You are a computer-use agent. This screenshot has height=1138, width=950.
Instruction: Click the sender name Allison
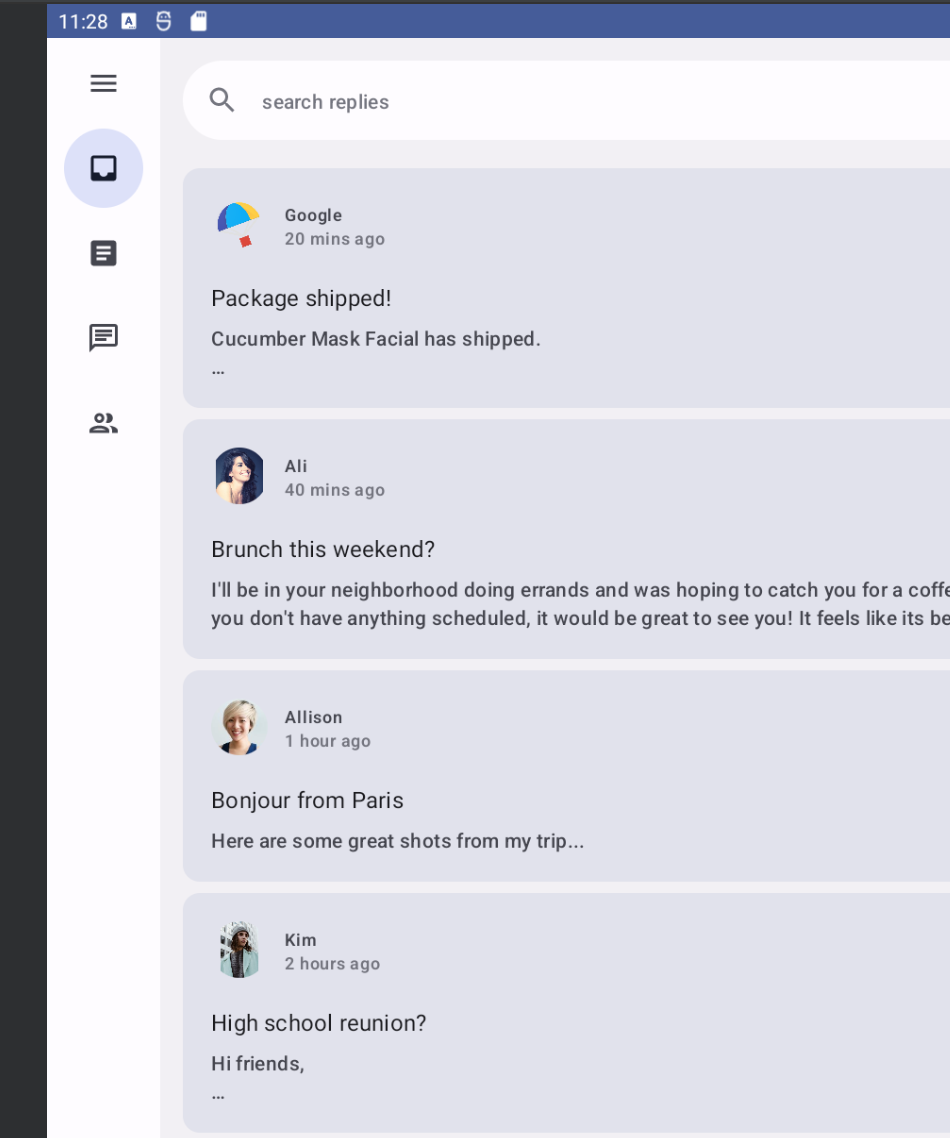[x=313, y=717]
